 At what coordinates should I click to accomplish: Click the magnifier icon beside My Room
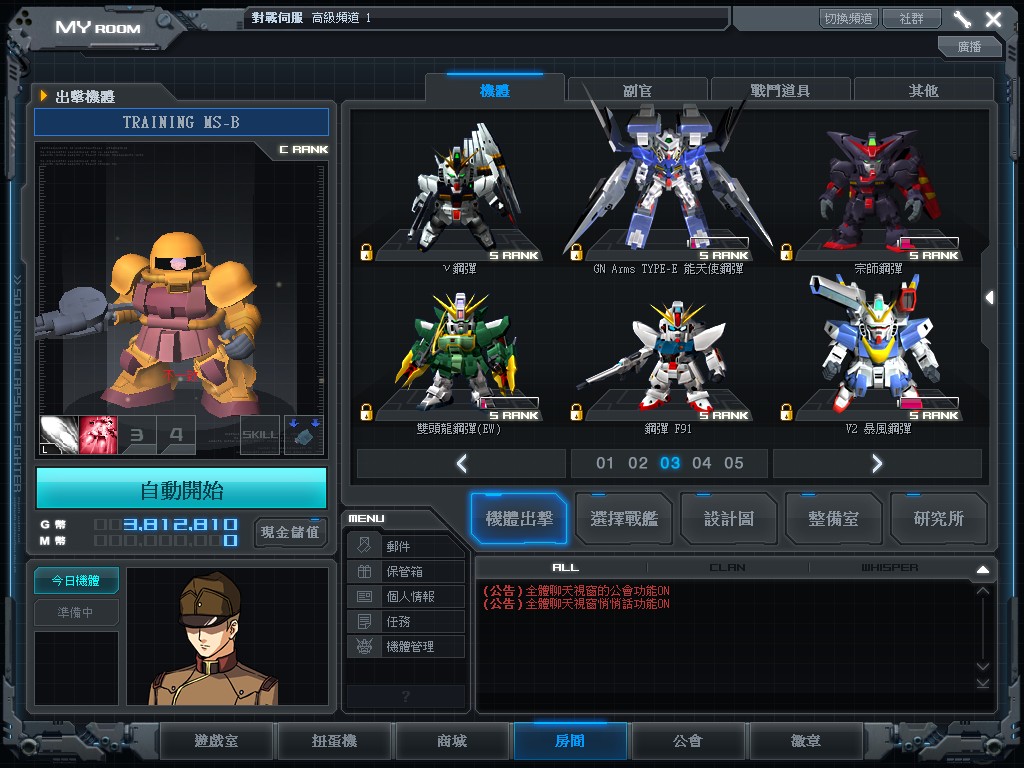165,23
